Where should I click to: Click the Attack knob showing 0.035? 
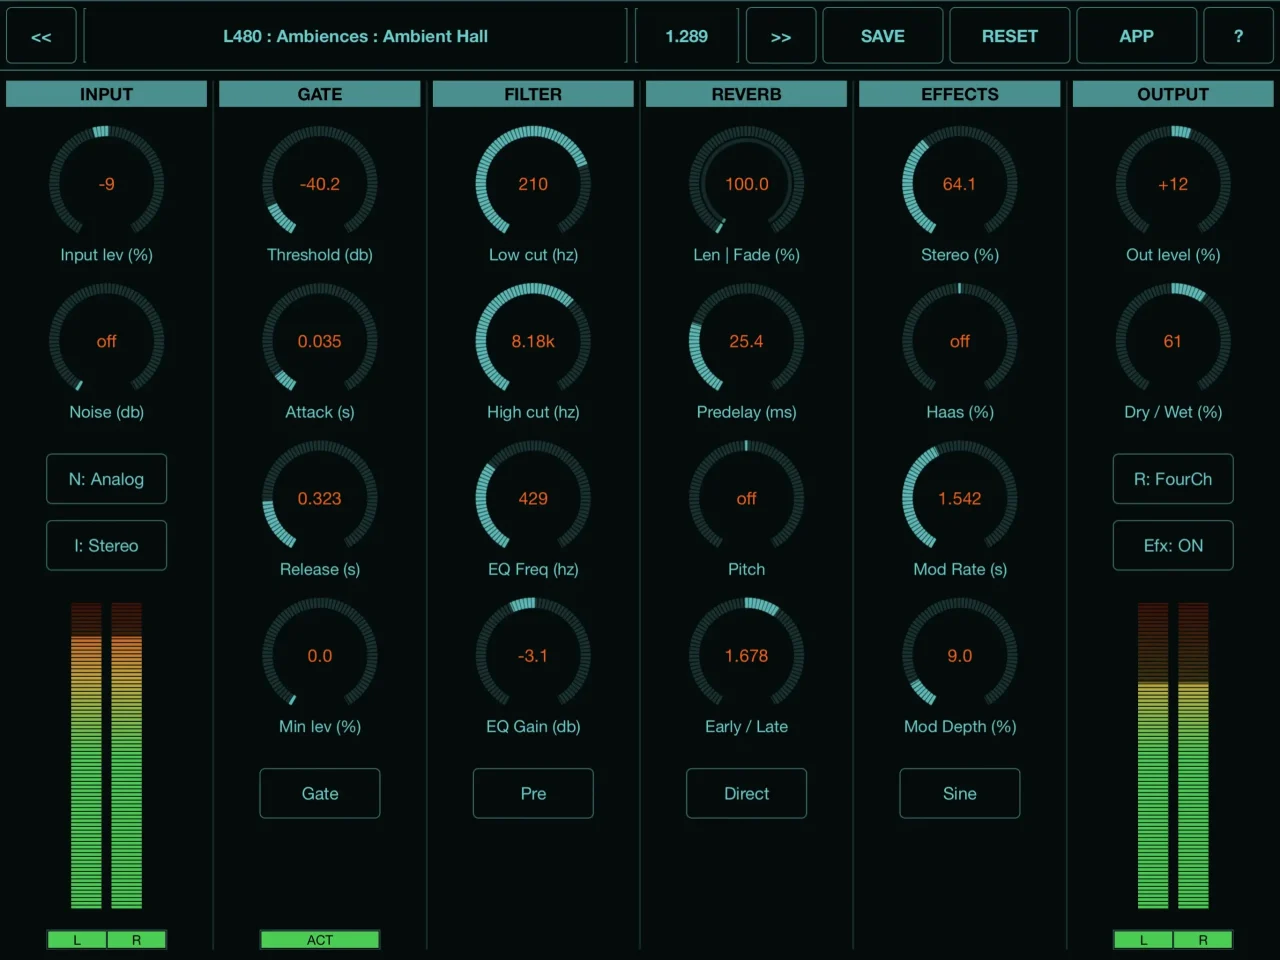point(320,340)
